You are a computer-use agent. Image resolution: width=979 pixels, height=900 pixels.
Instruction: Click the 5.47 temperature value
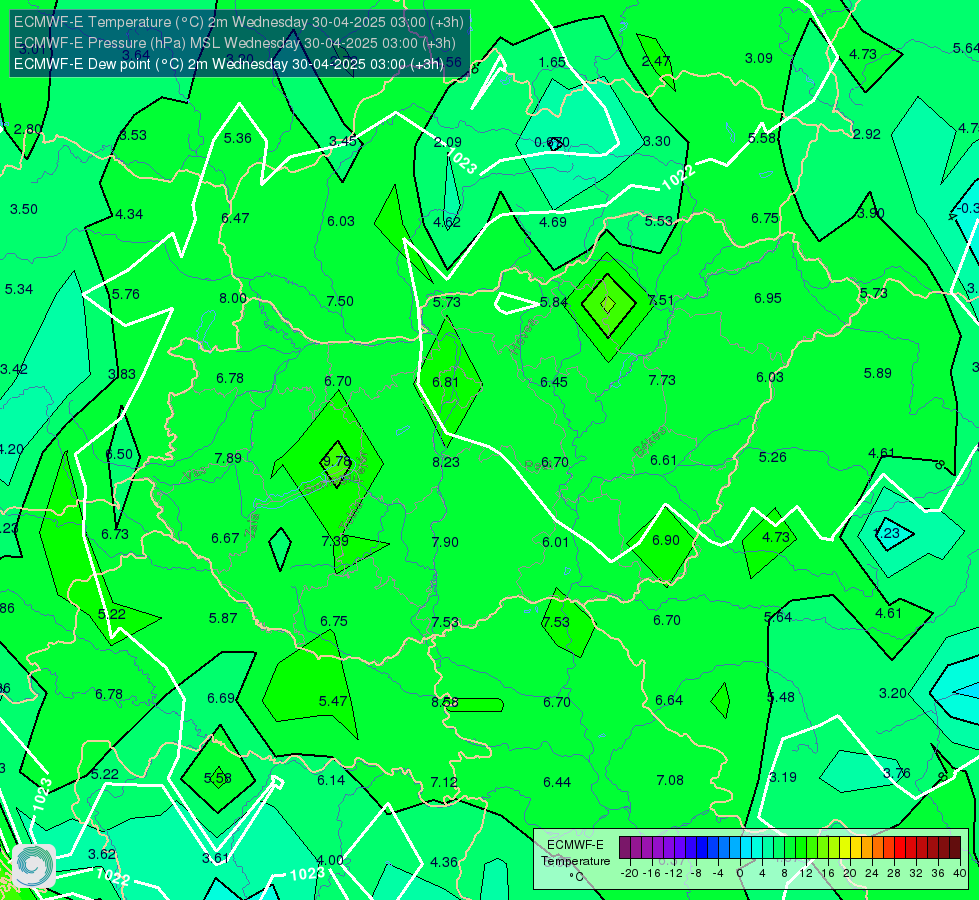333,701
